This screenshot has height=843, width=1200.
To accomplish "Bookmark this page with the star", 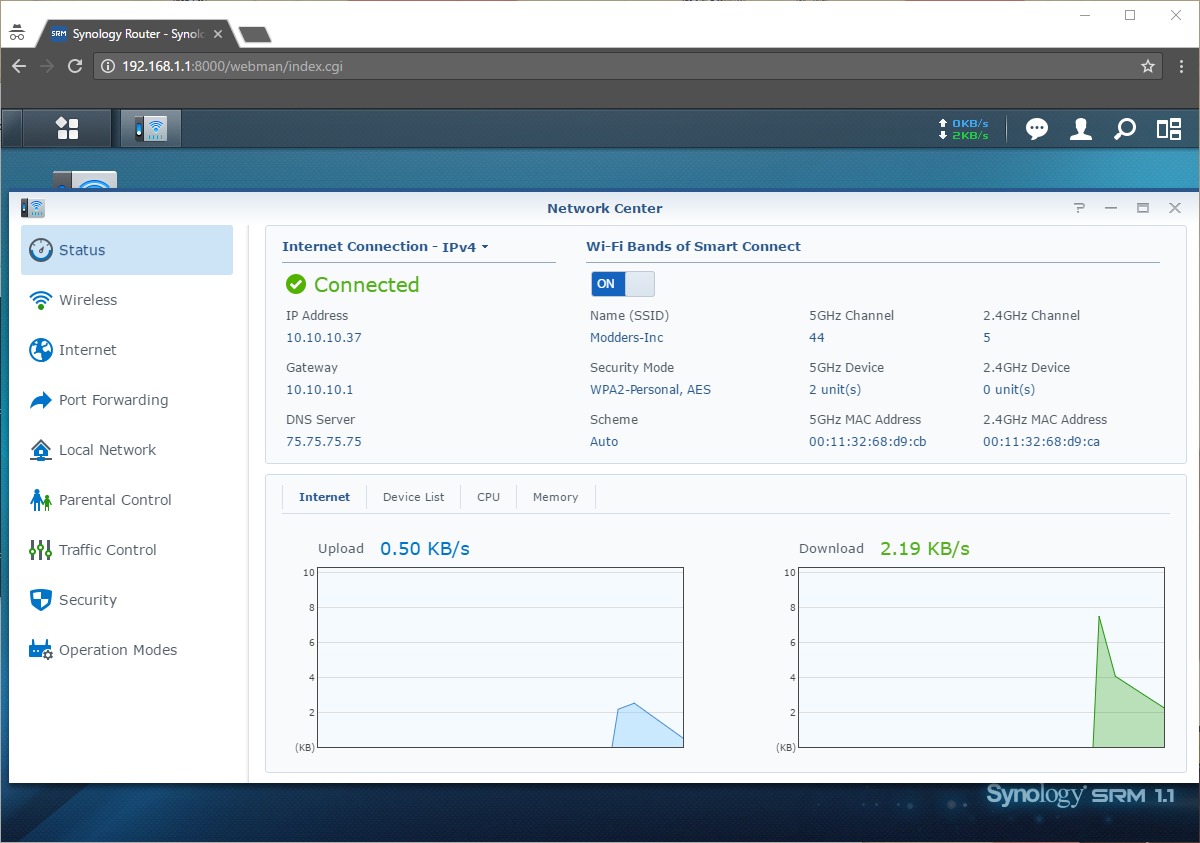I will 1148,66.
